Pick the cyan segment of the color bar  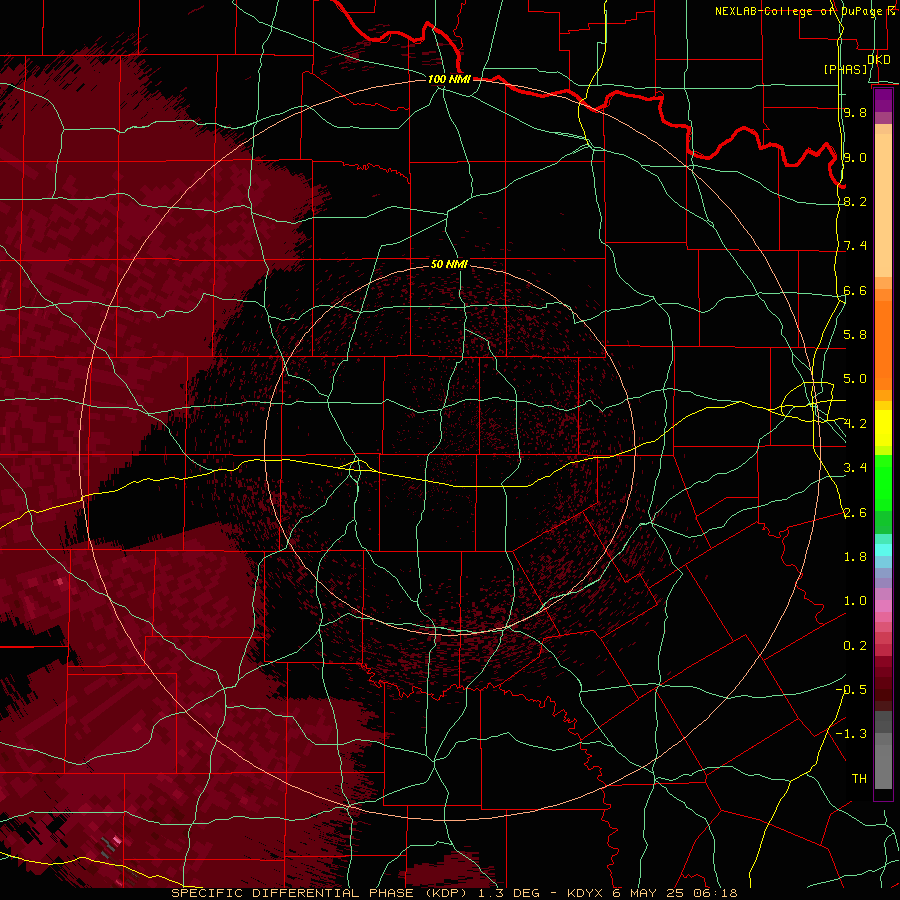tap(883, 550)
